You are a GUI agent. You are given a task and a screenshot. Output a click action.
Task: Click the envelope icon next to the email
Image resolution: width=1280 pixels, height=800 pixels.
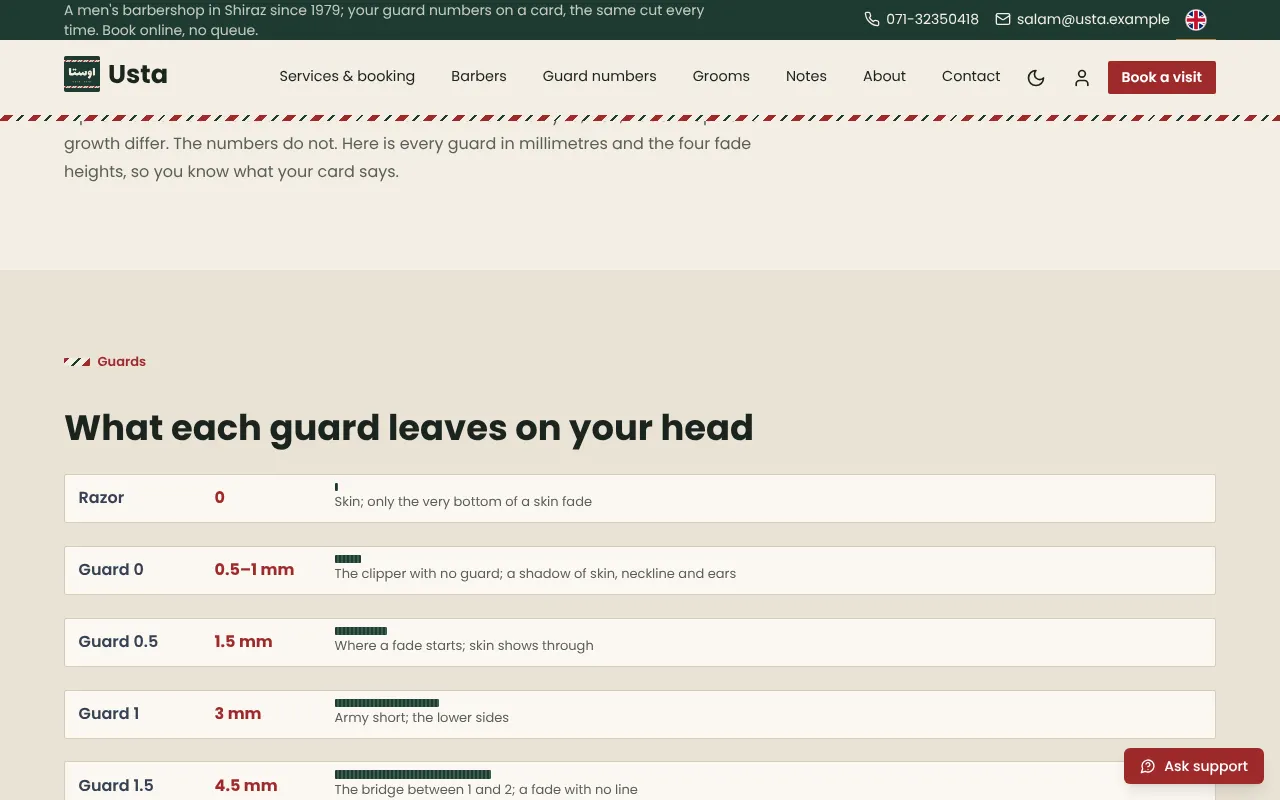pyautogui.click(x=1003, y=19)
